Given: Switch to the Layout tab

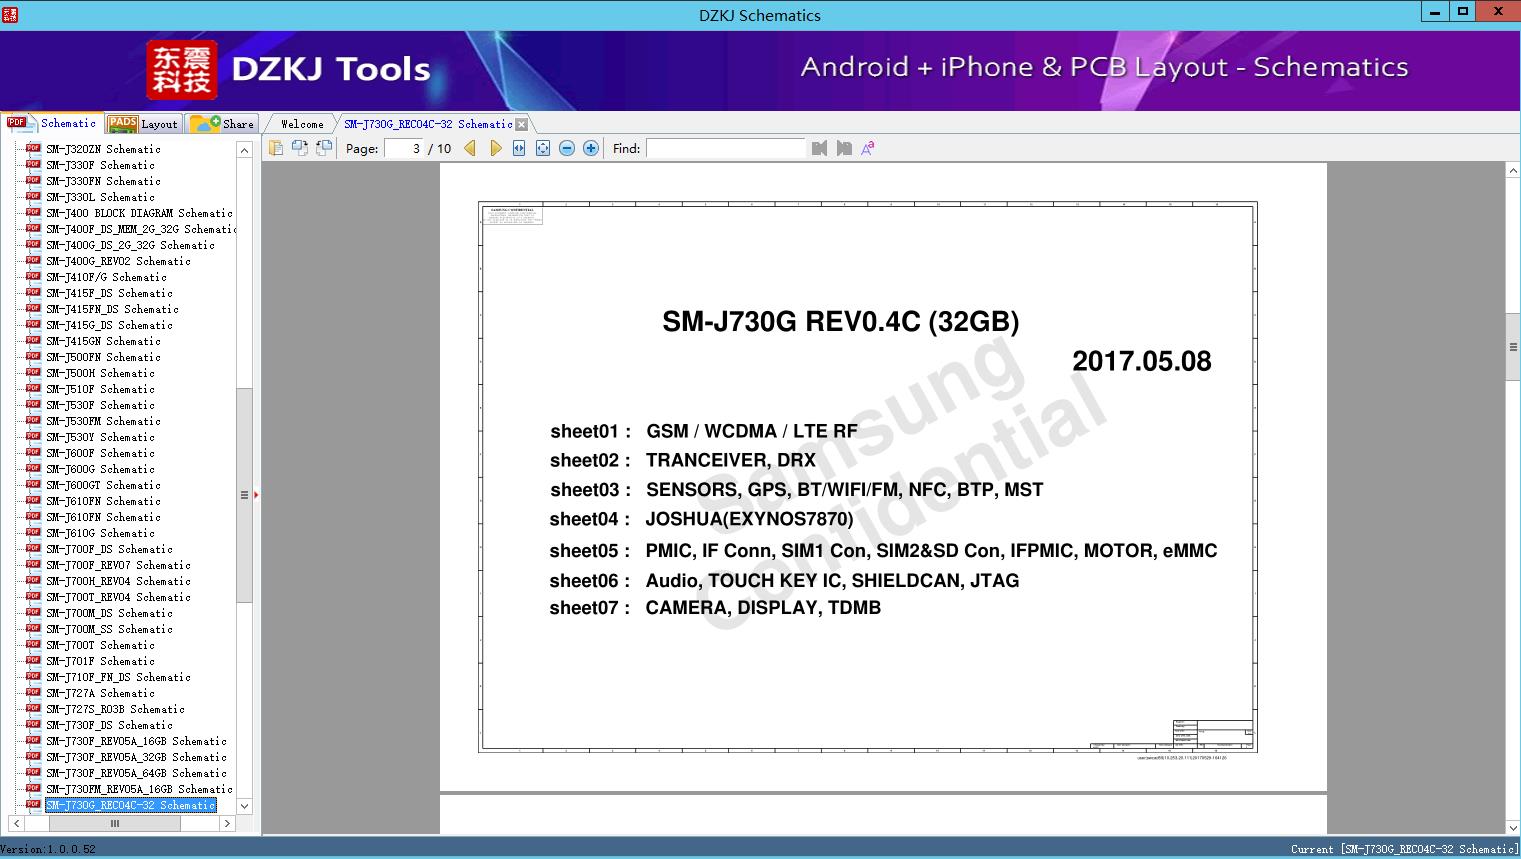Looking at the screenshot, I should 143,124.
